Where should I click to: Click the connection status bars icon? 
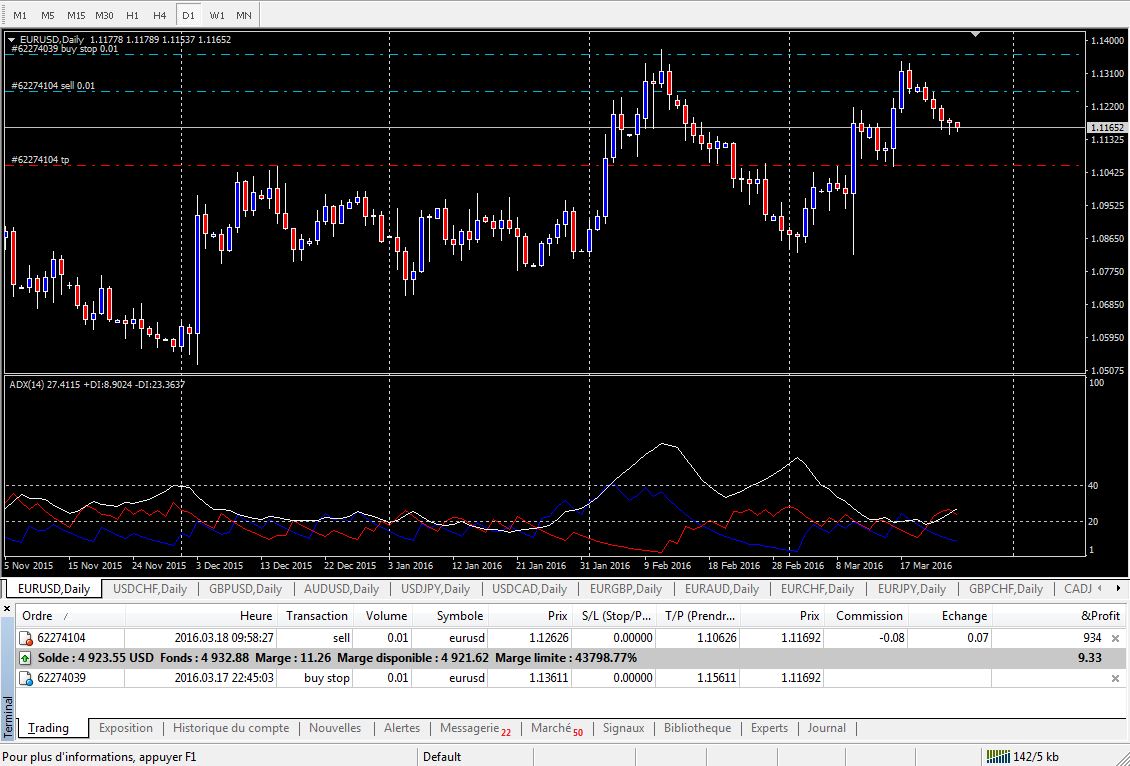[x=996, y=756]
